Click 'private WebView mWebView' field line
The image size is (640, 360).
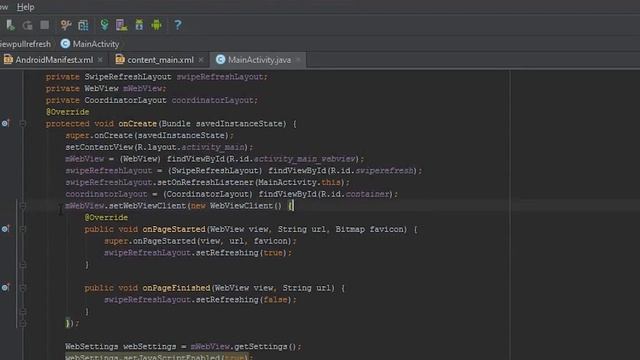pos(106,89)
